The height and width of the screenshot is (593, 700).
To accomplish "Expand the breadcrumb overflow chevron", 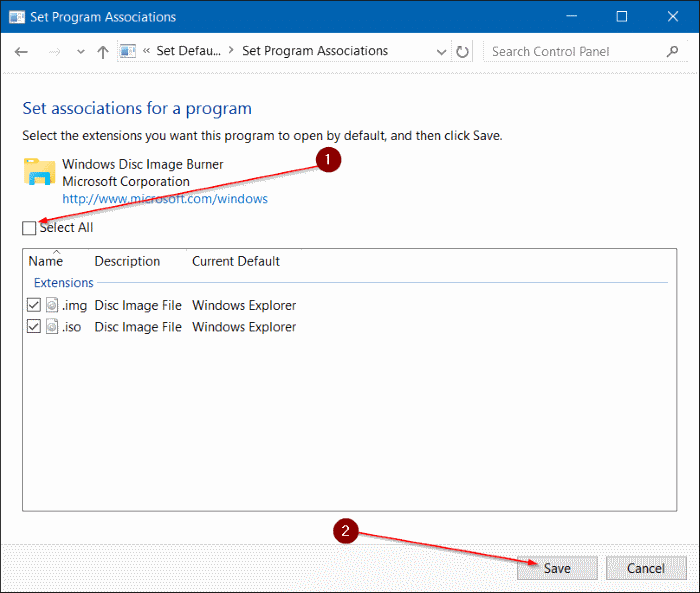I will [x=146, y=51].
